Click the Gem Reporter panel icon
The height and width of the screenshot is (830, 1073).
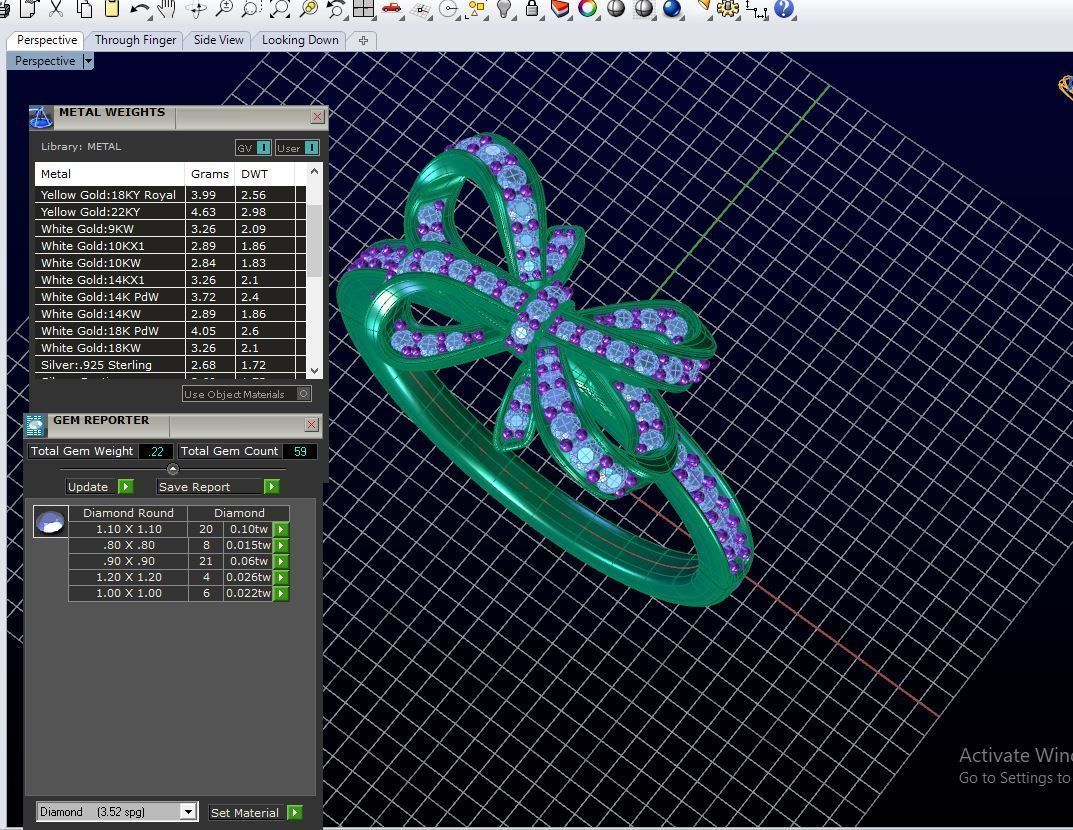(35, 425)
